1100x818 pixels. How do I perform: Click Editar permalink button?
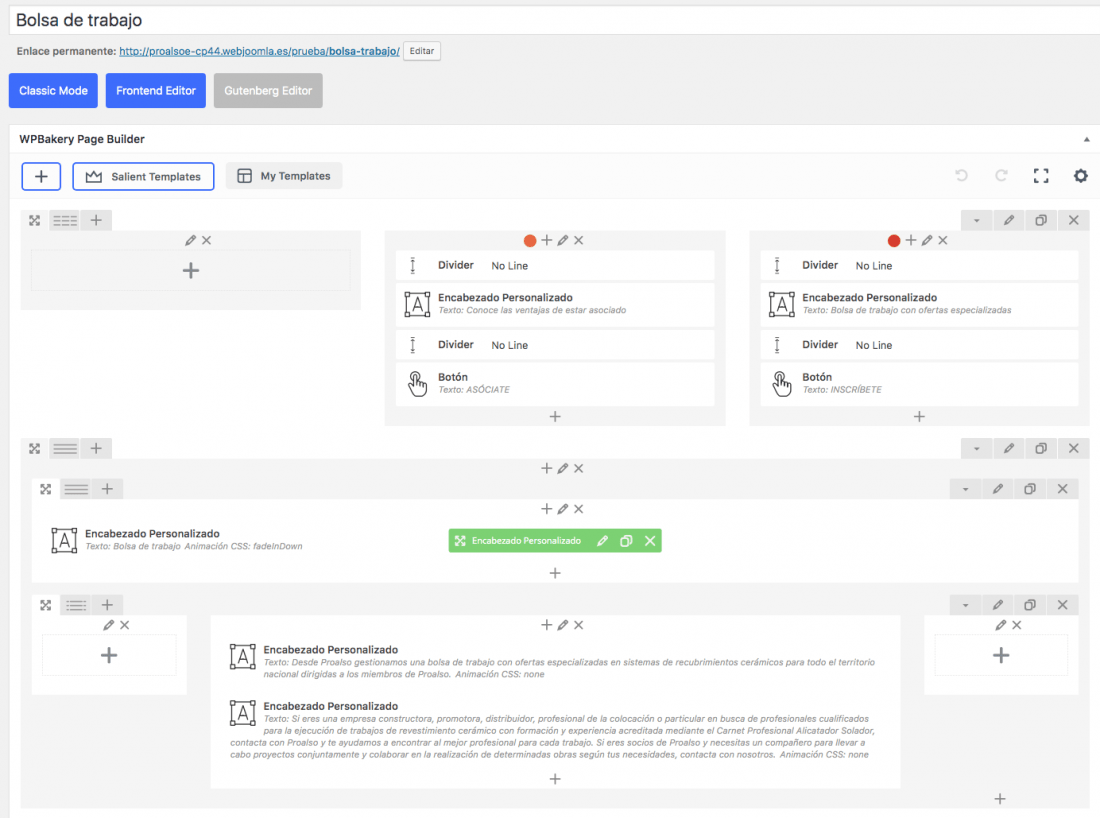pyautogui.click(x=422, y=51)
